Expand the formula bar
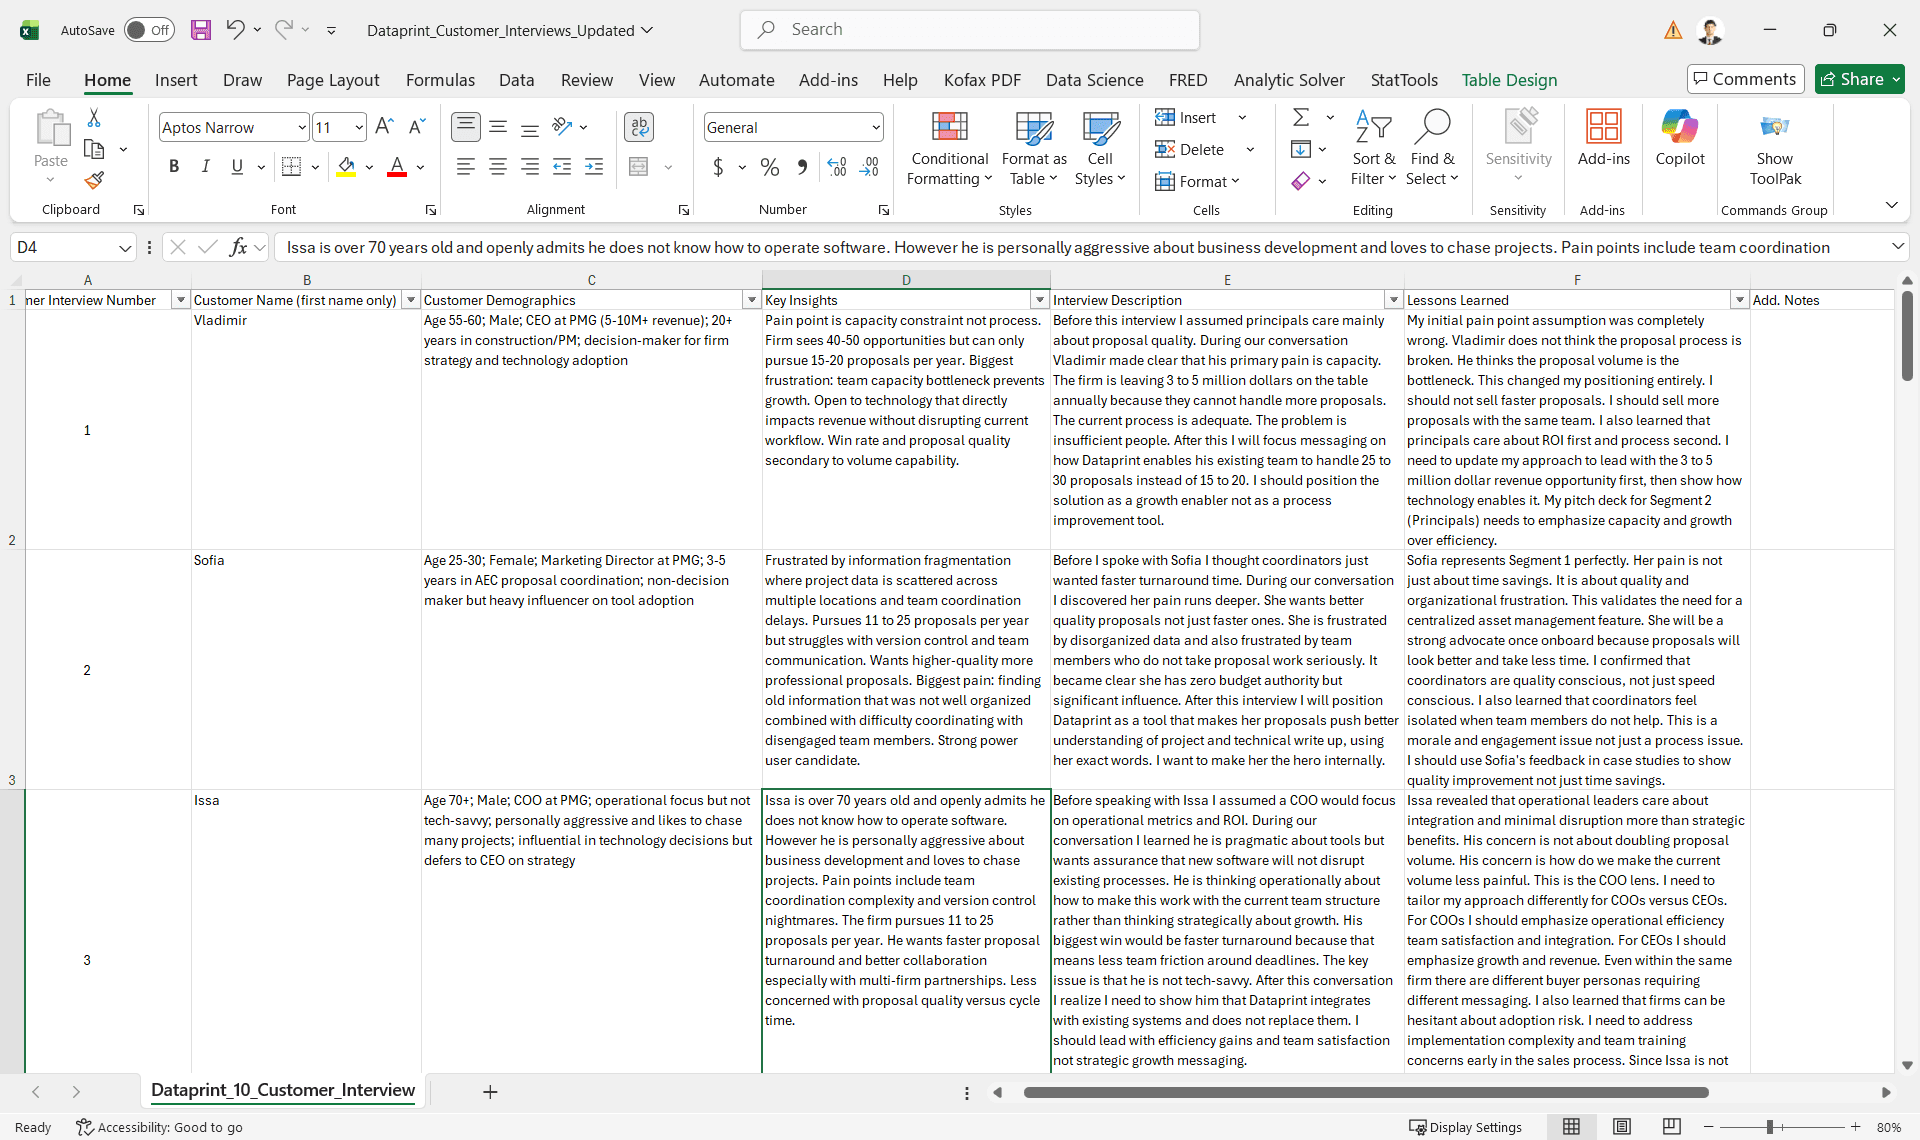The width and height of the screenshot is (1920, 1140). pos(1897,246)
